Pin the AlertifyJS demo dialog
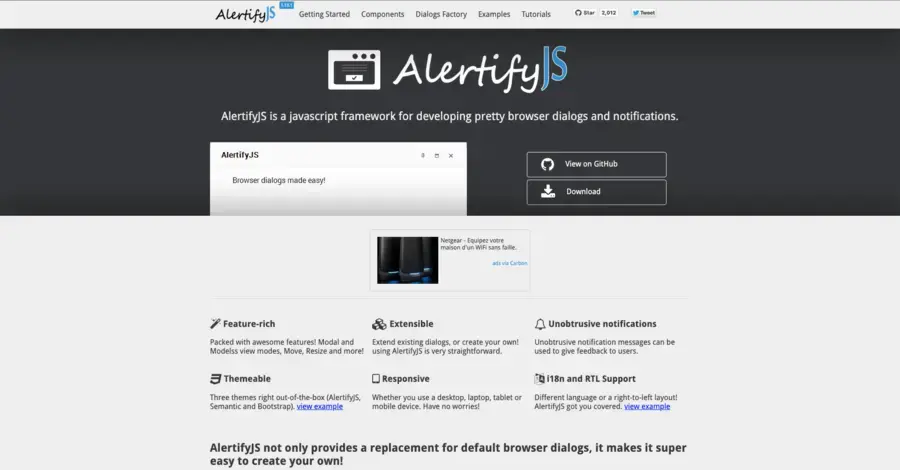Image resolution: width=900 pixels, height=470 pixels. click(x=423, y=156)
